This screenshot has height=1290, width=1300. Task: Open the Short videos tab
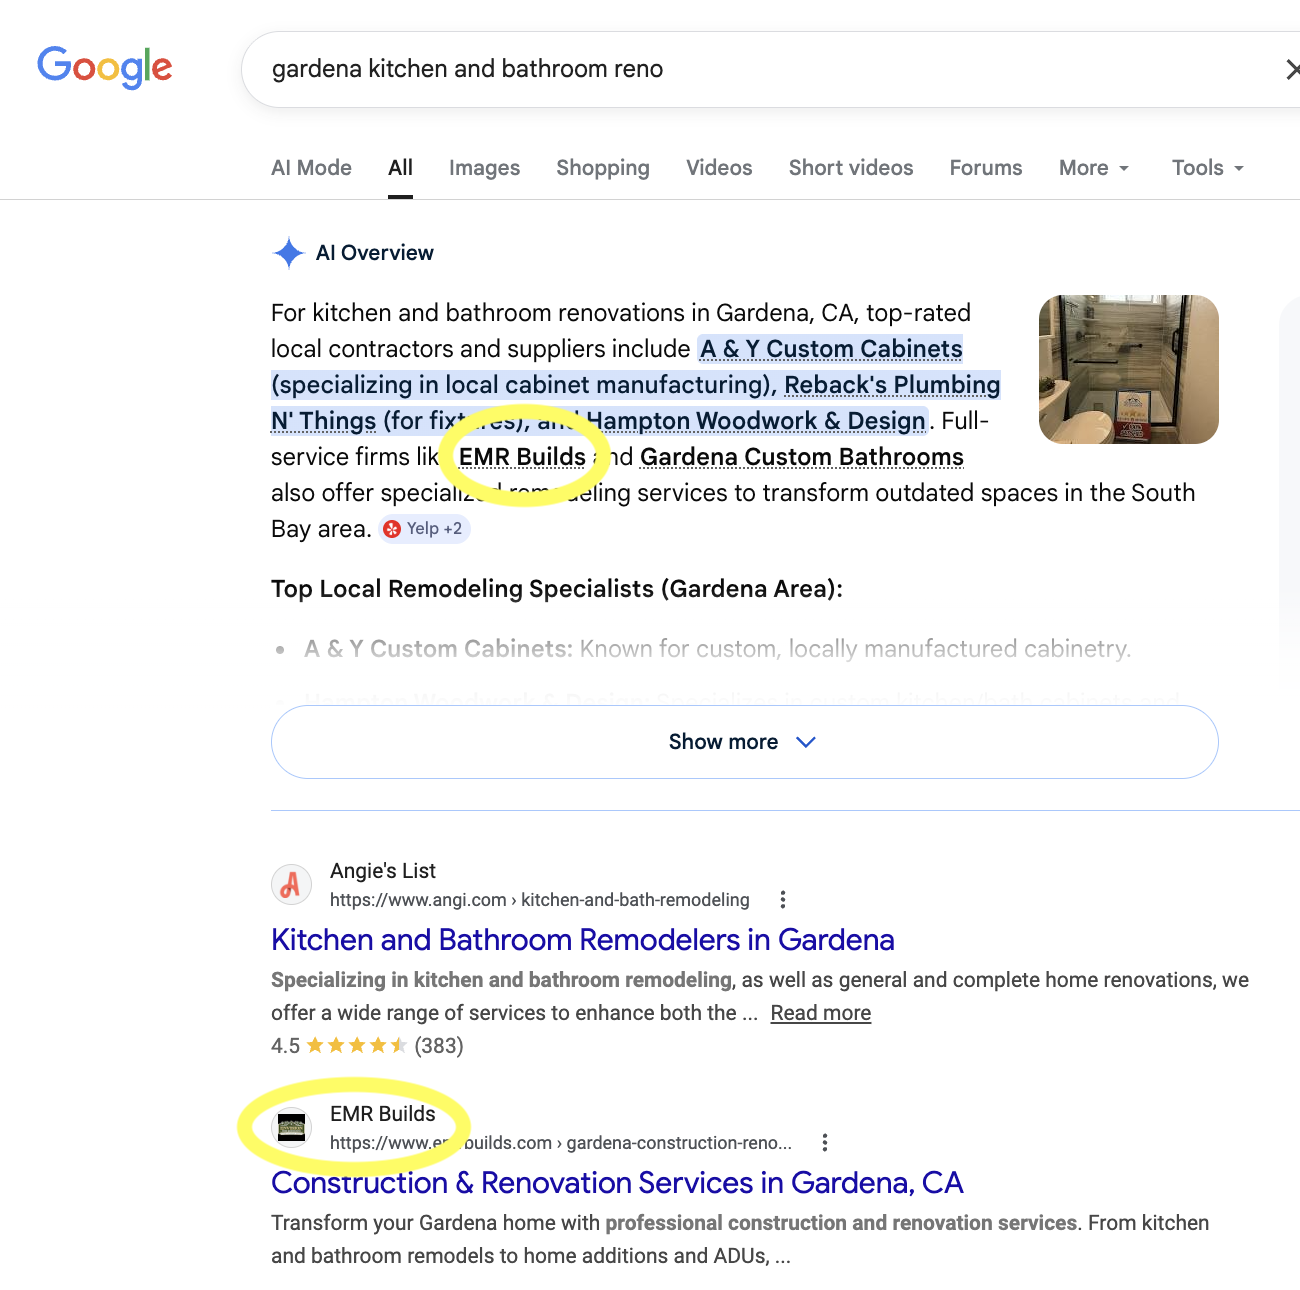[851, 168]
